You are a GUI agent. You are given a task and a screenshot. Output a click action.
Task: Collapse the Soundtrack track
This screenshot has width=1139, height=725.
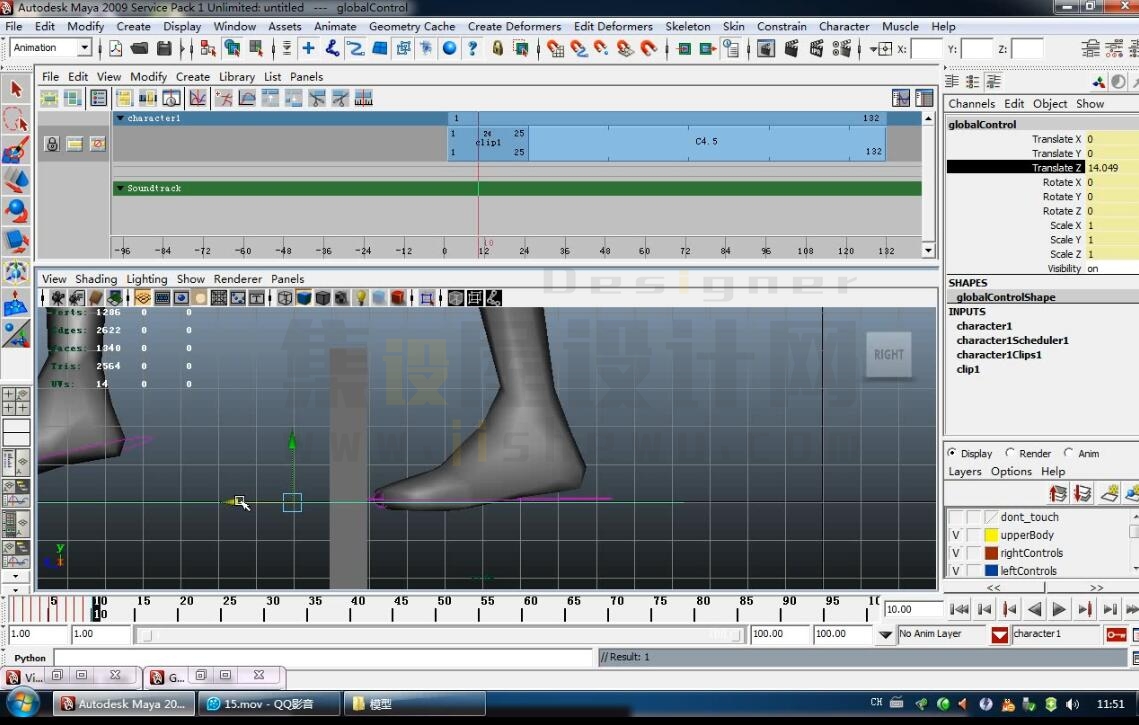click(x=120, y=188)
